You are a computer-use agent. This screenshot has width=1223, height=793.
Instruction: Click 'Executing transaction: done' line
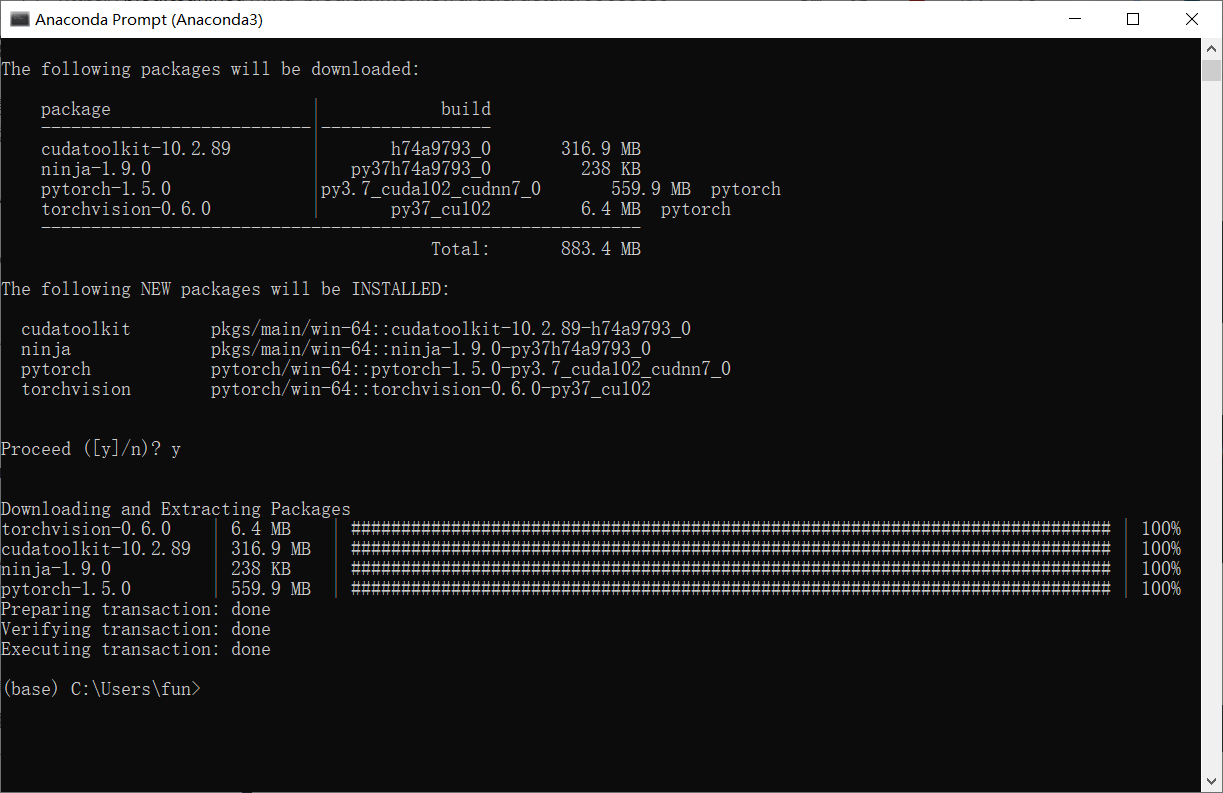tap(136, 649)
